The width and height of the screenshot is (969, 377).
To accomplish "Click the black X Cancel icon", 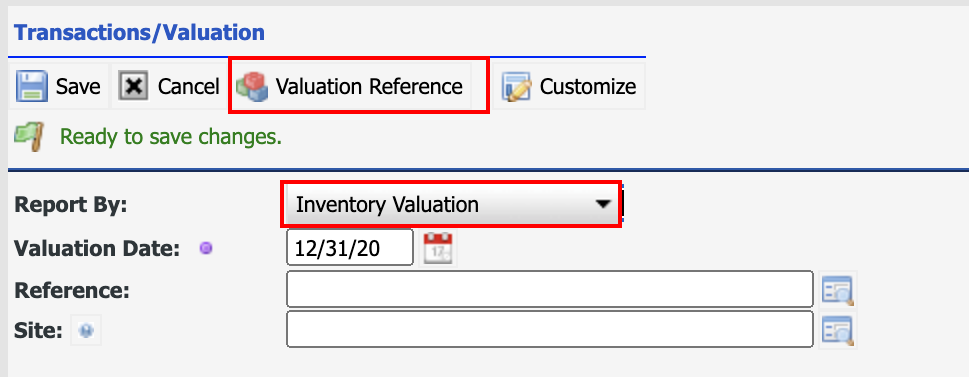I will (133, 86).
